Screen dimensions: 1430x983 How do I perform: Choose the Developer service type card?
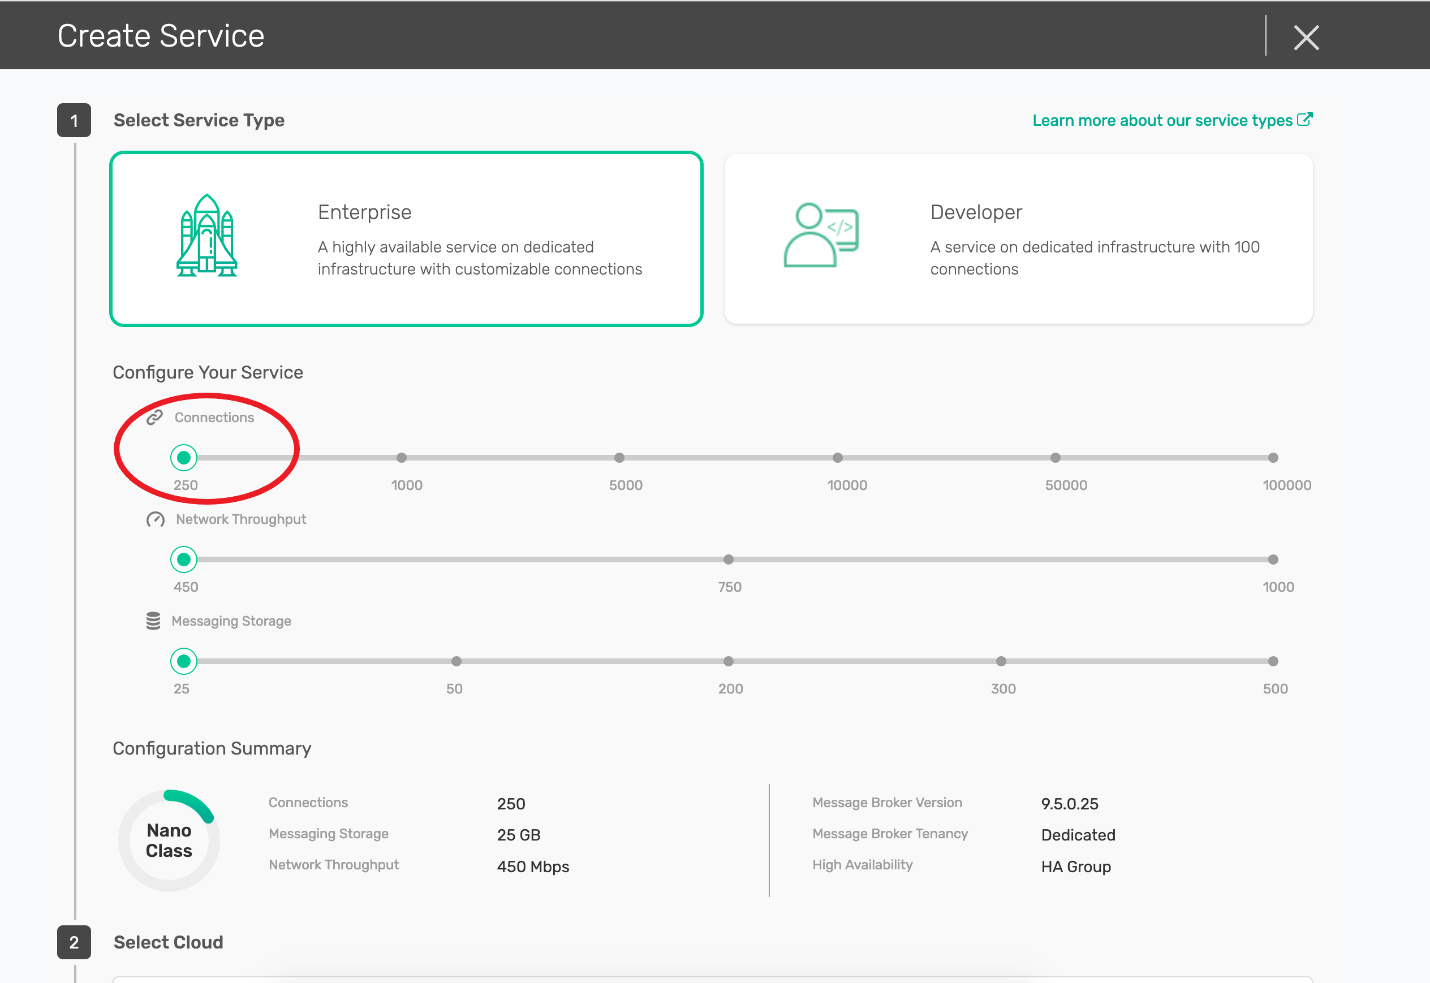click(1018, 239)
